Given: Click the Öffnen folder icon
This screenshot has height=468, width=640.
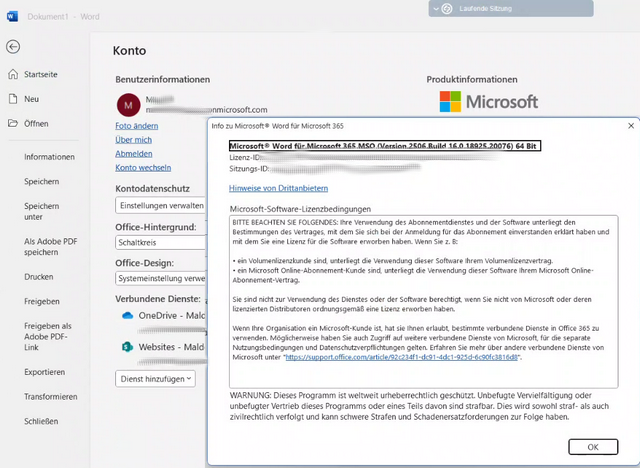Looking at the screenshot, I should tap(13, 123).
